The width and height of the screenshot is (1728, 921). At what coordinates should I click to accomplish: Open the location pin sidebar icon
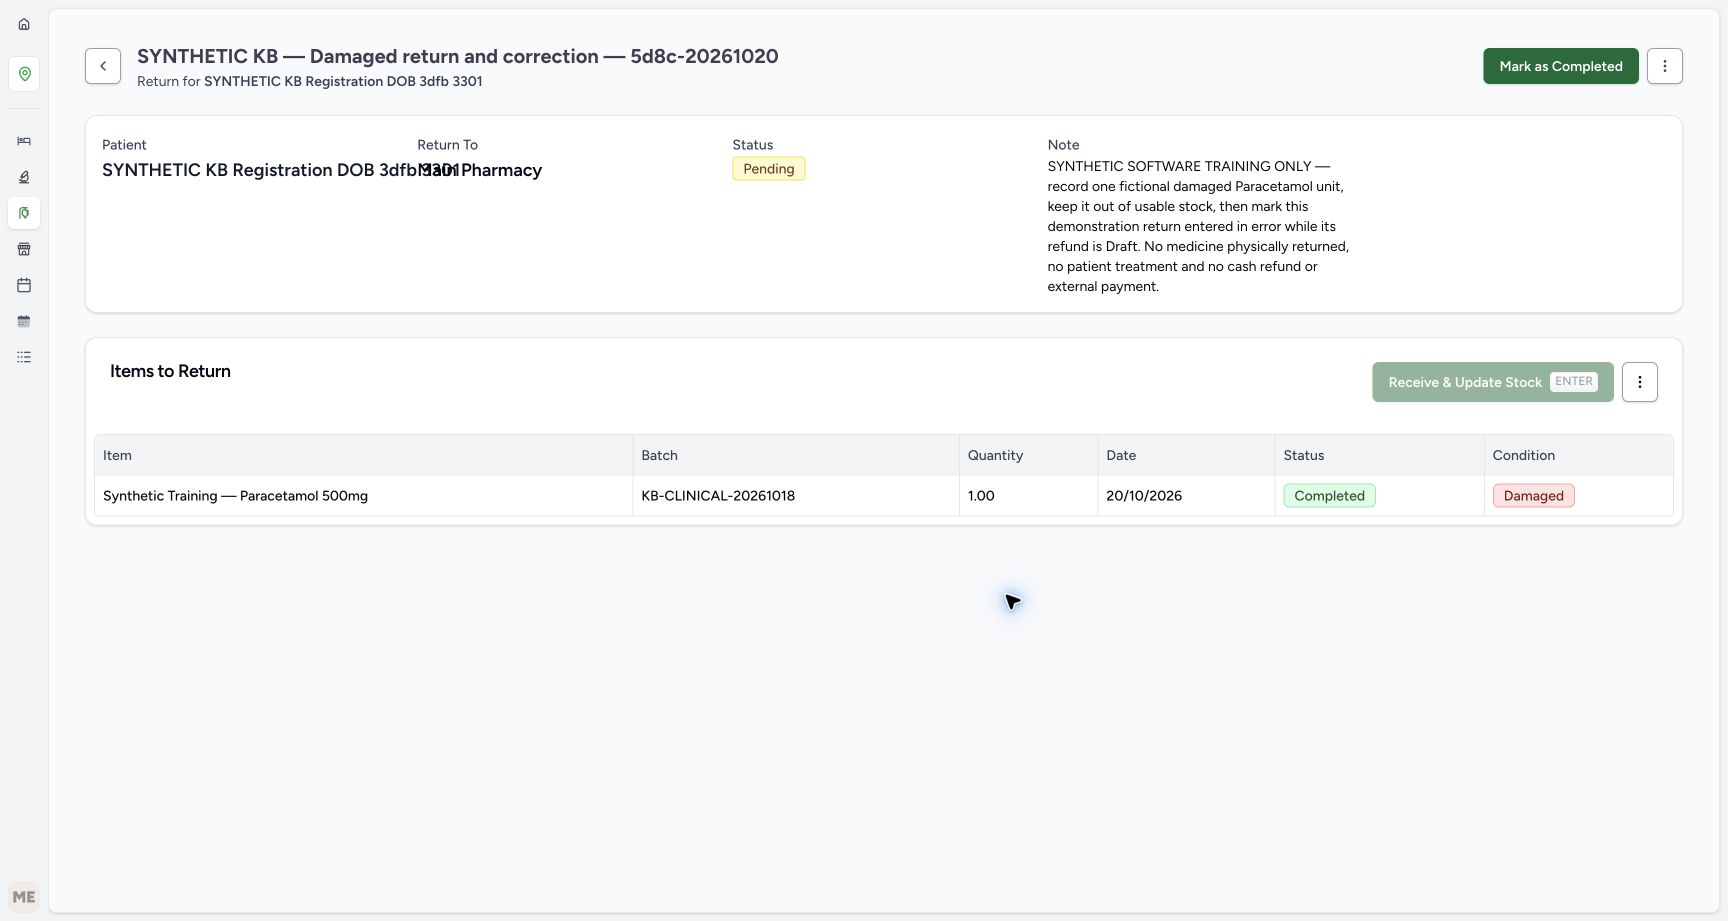click(x=24, y=74)
